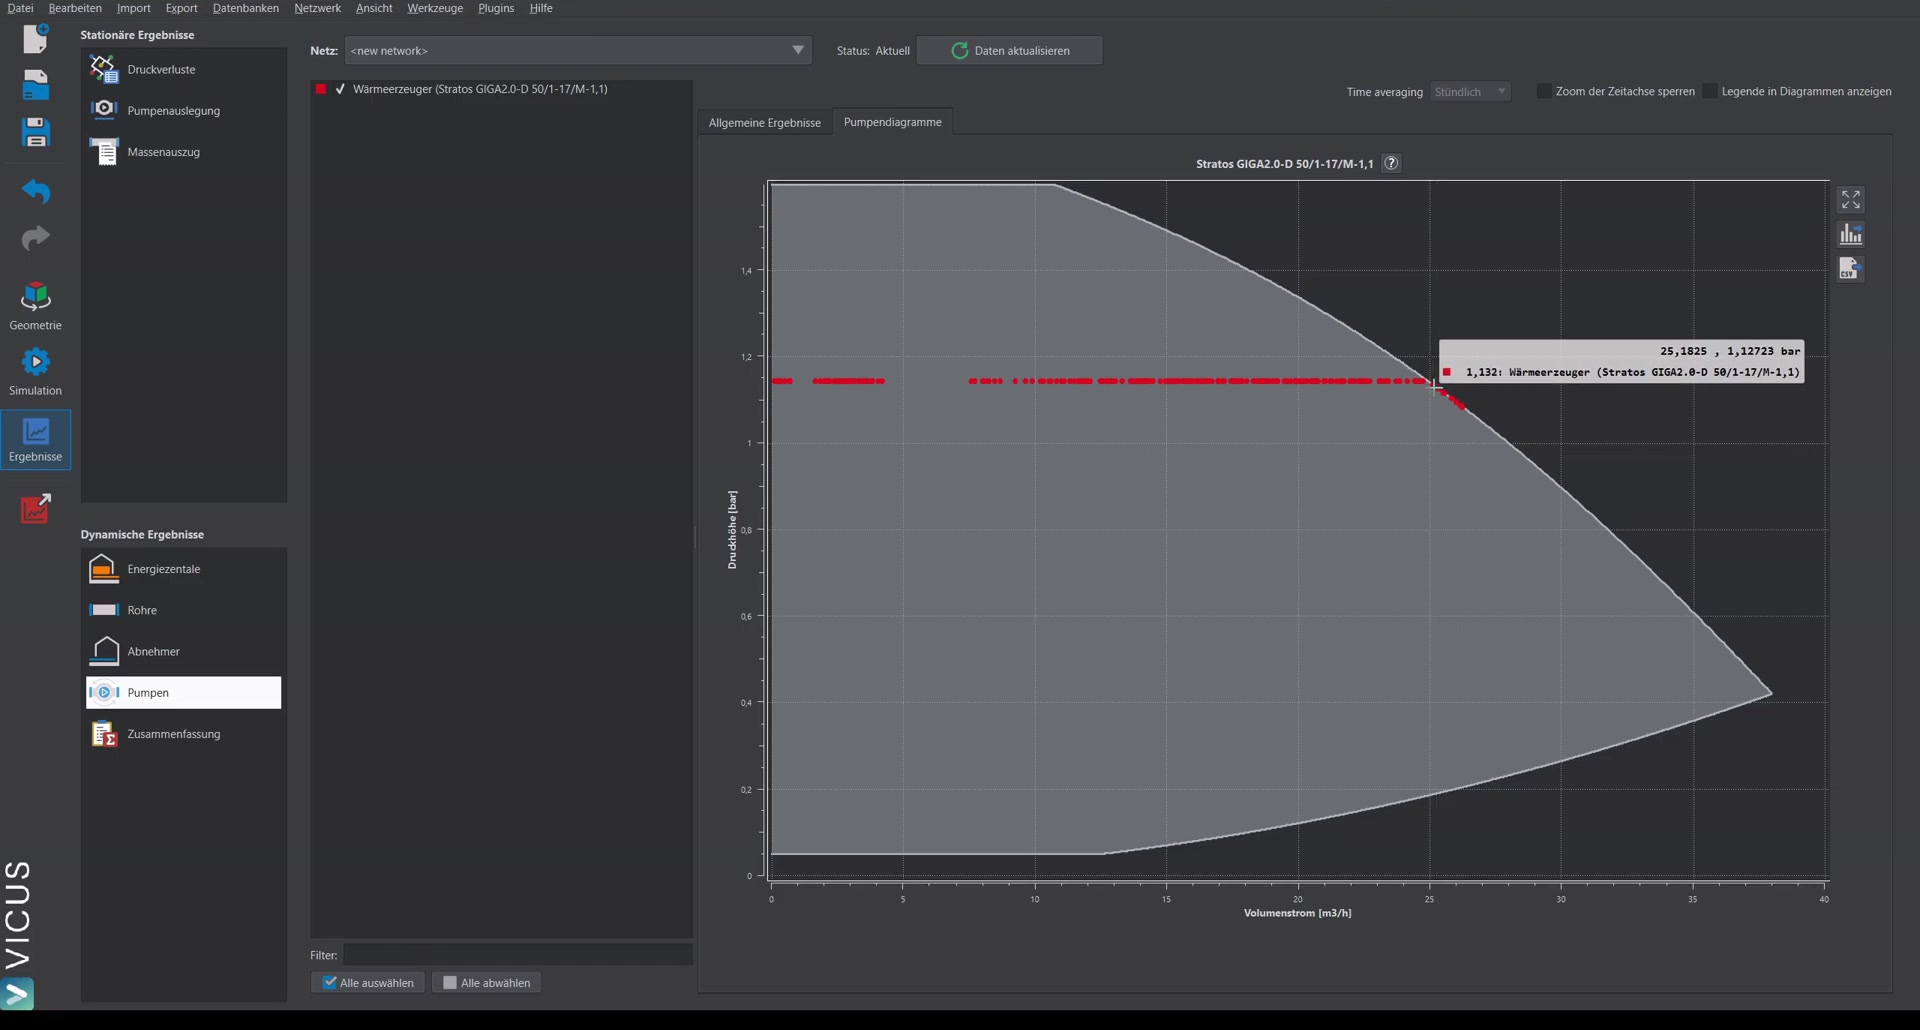Open the Netz network dropdown

click(578, 50)
